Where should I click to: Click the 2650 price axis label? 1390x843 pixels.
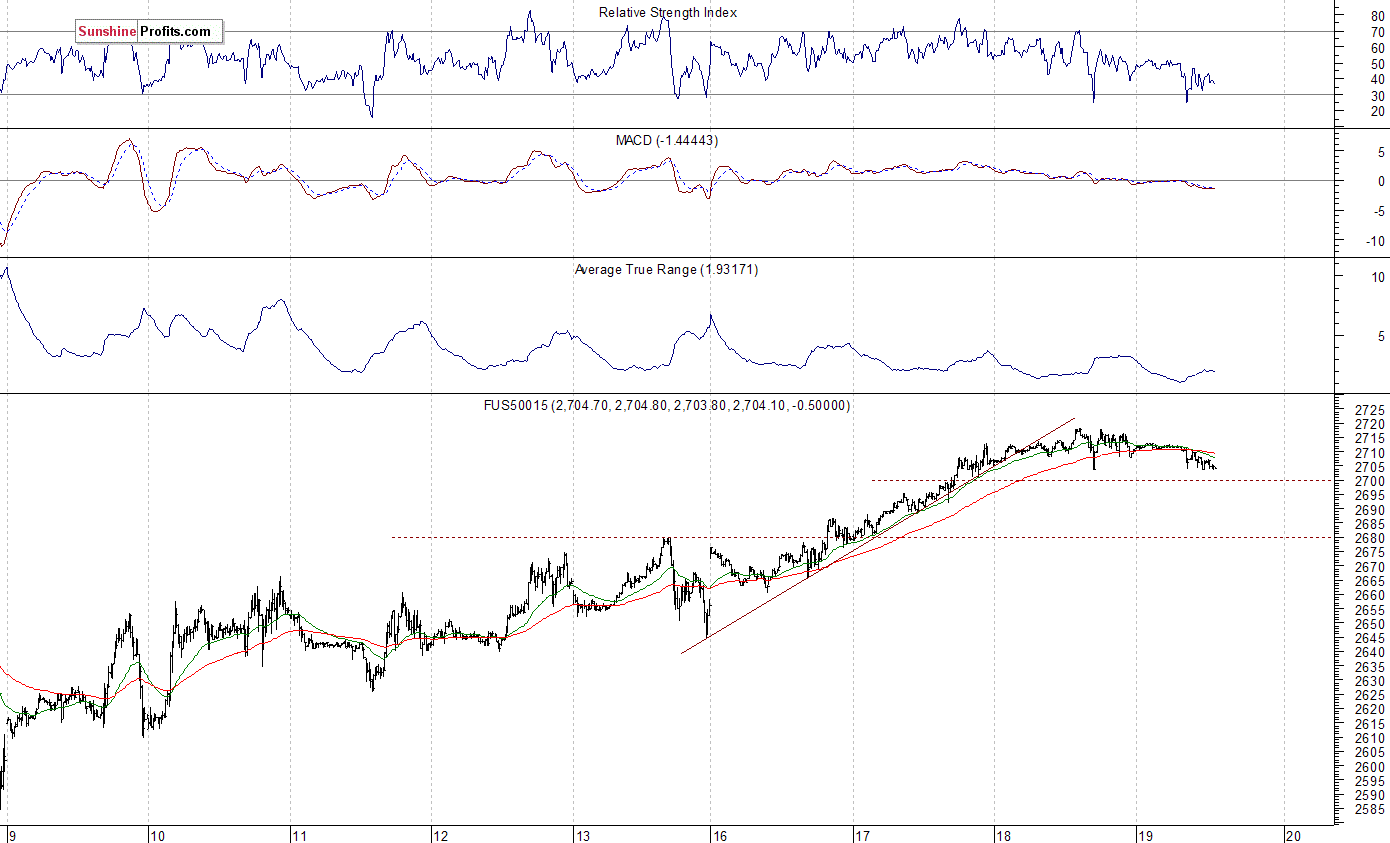pos(1370,624)
